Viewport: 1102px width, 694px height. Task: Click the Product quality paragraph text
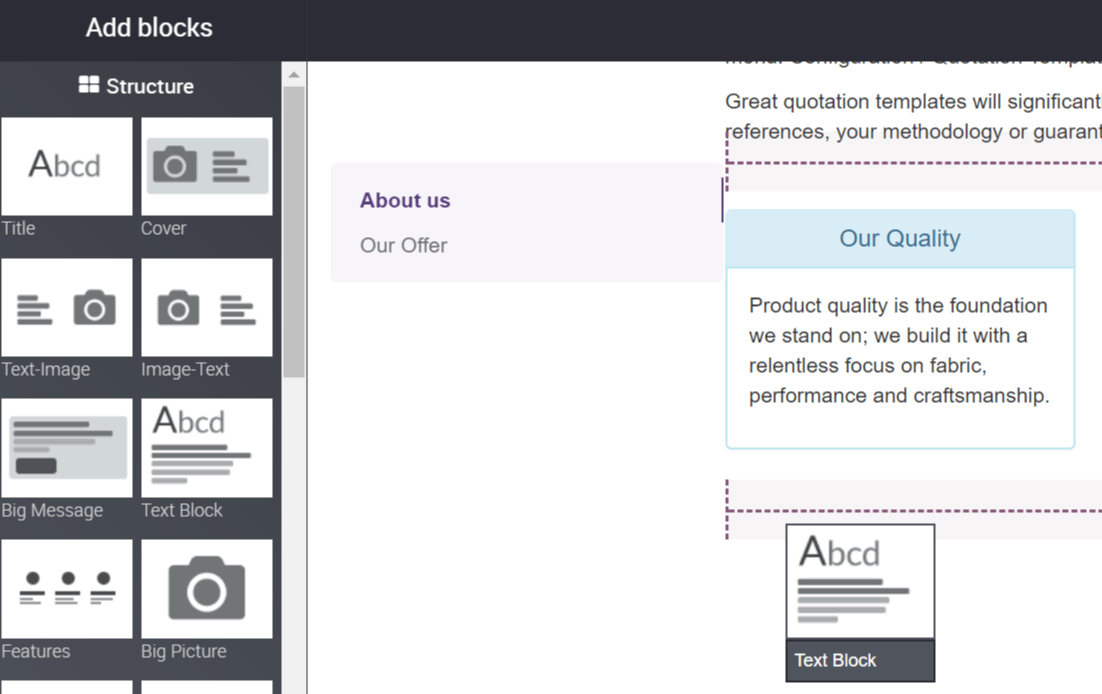(899, 350)
